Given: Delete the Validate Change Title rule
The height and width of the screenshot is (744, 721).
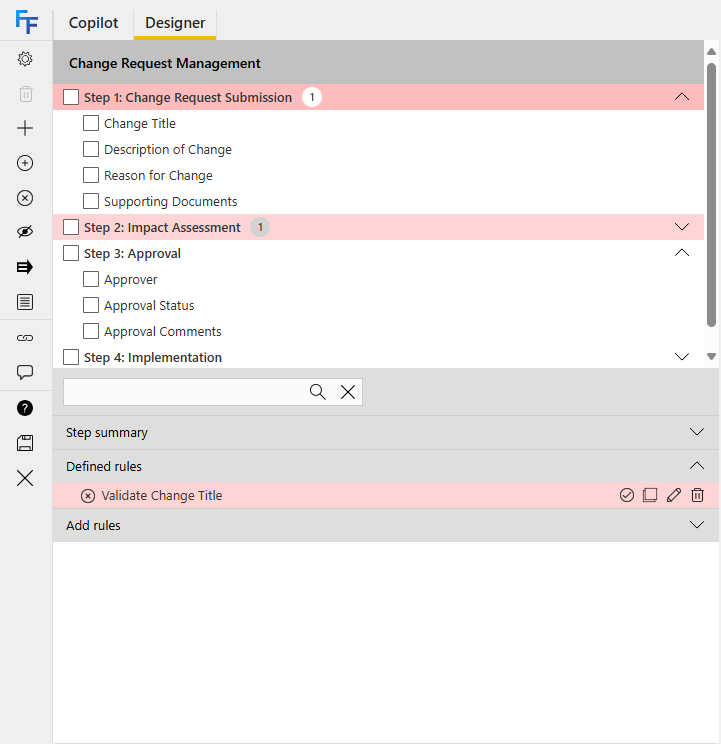Looking at the screenshot, I should [697, 495].
